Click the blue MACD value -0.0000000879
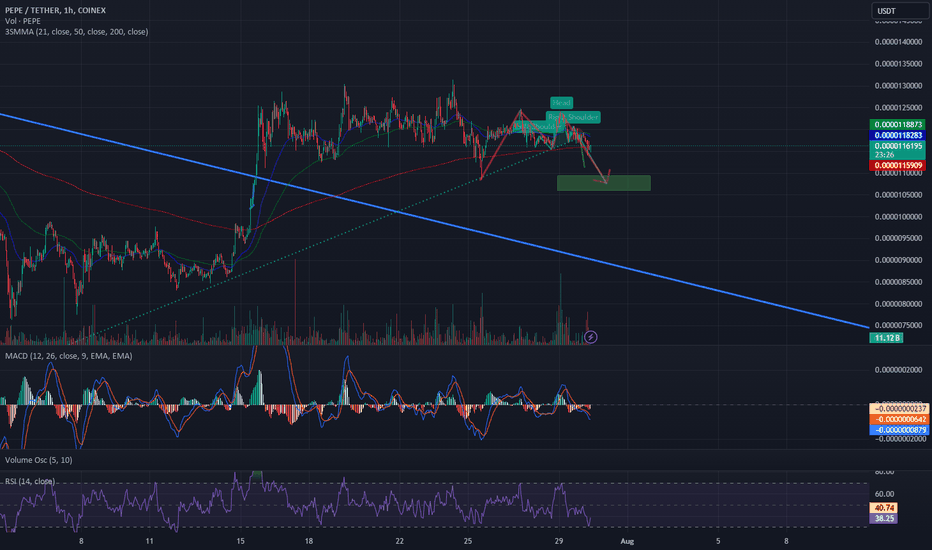Screen dimensions: 932x550 [x=898, y=430]
